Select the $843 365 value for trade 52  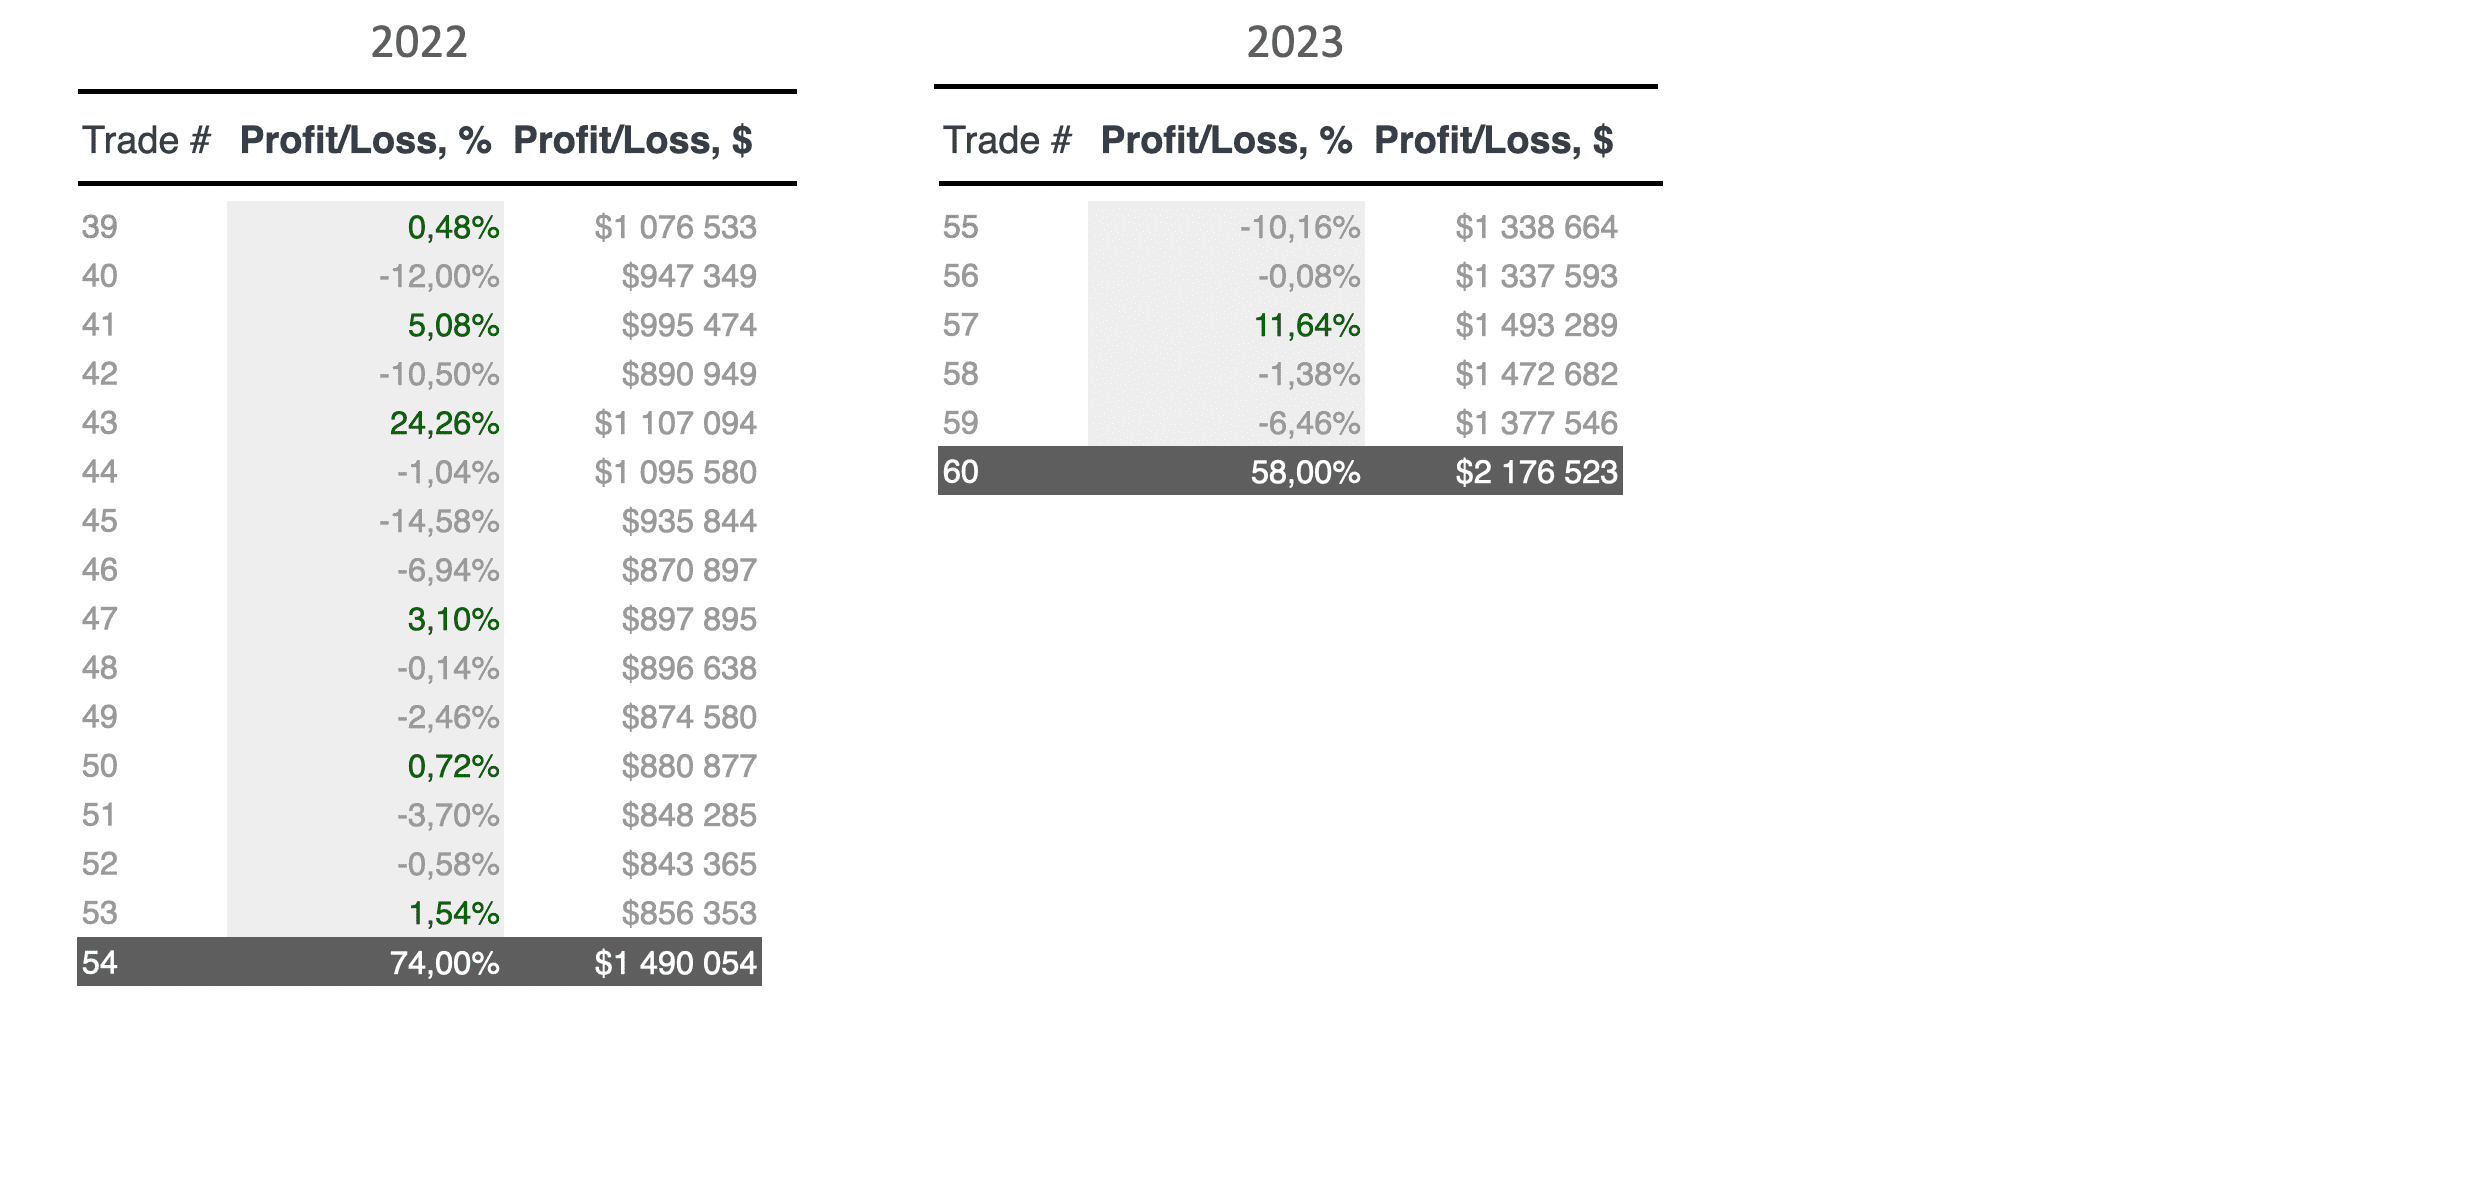689,864
